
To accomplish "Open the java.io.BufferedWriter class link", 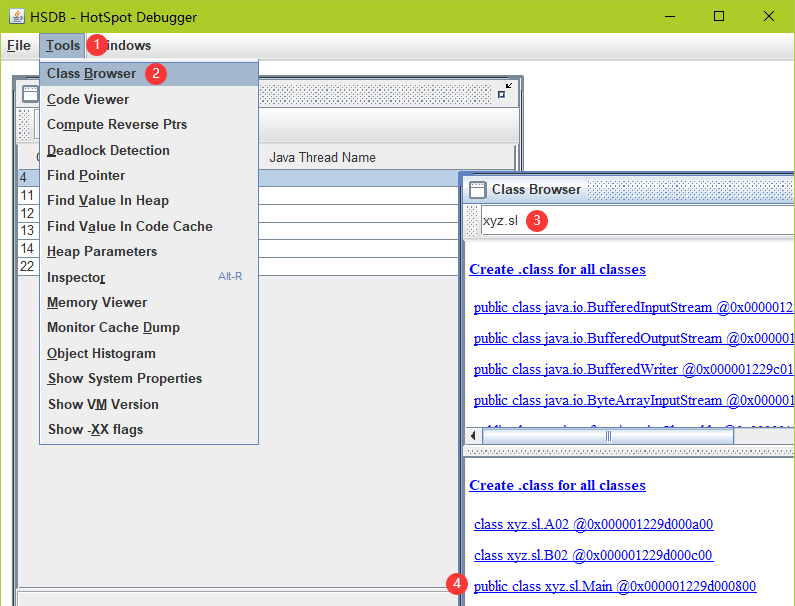I will [633, 370].
